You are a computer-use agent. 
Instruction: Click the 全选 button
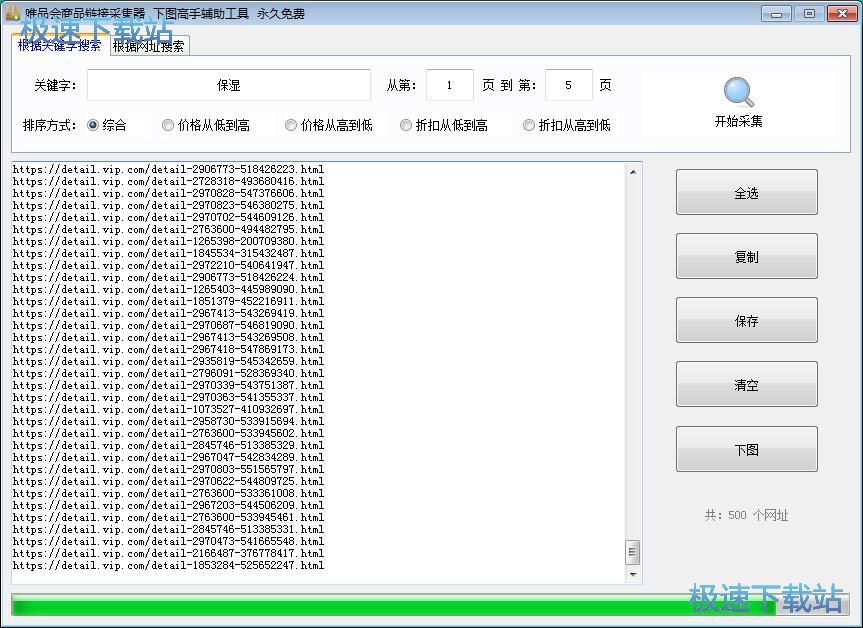(746, 192)
